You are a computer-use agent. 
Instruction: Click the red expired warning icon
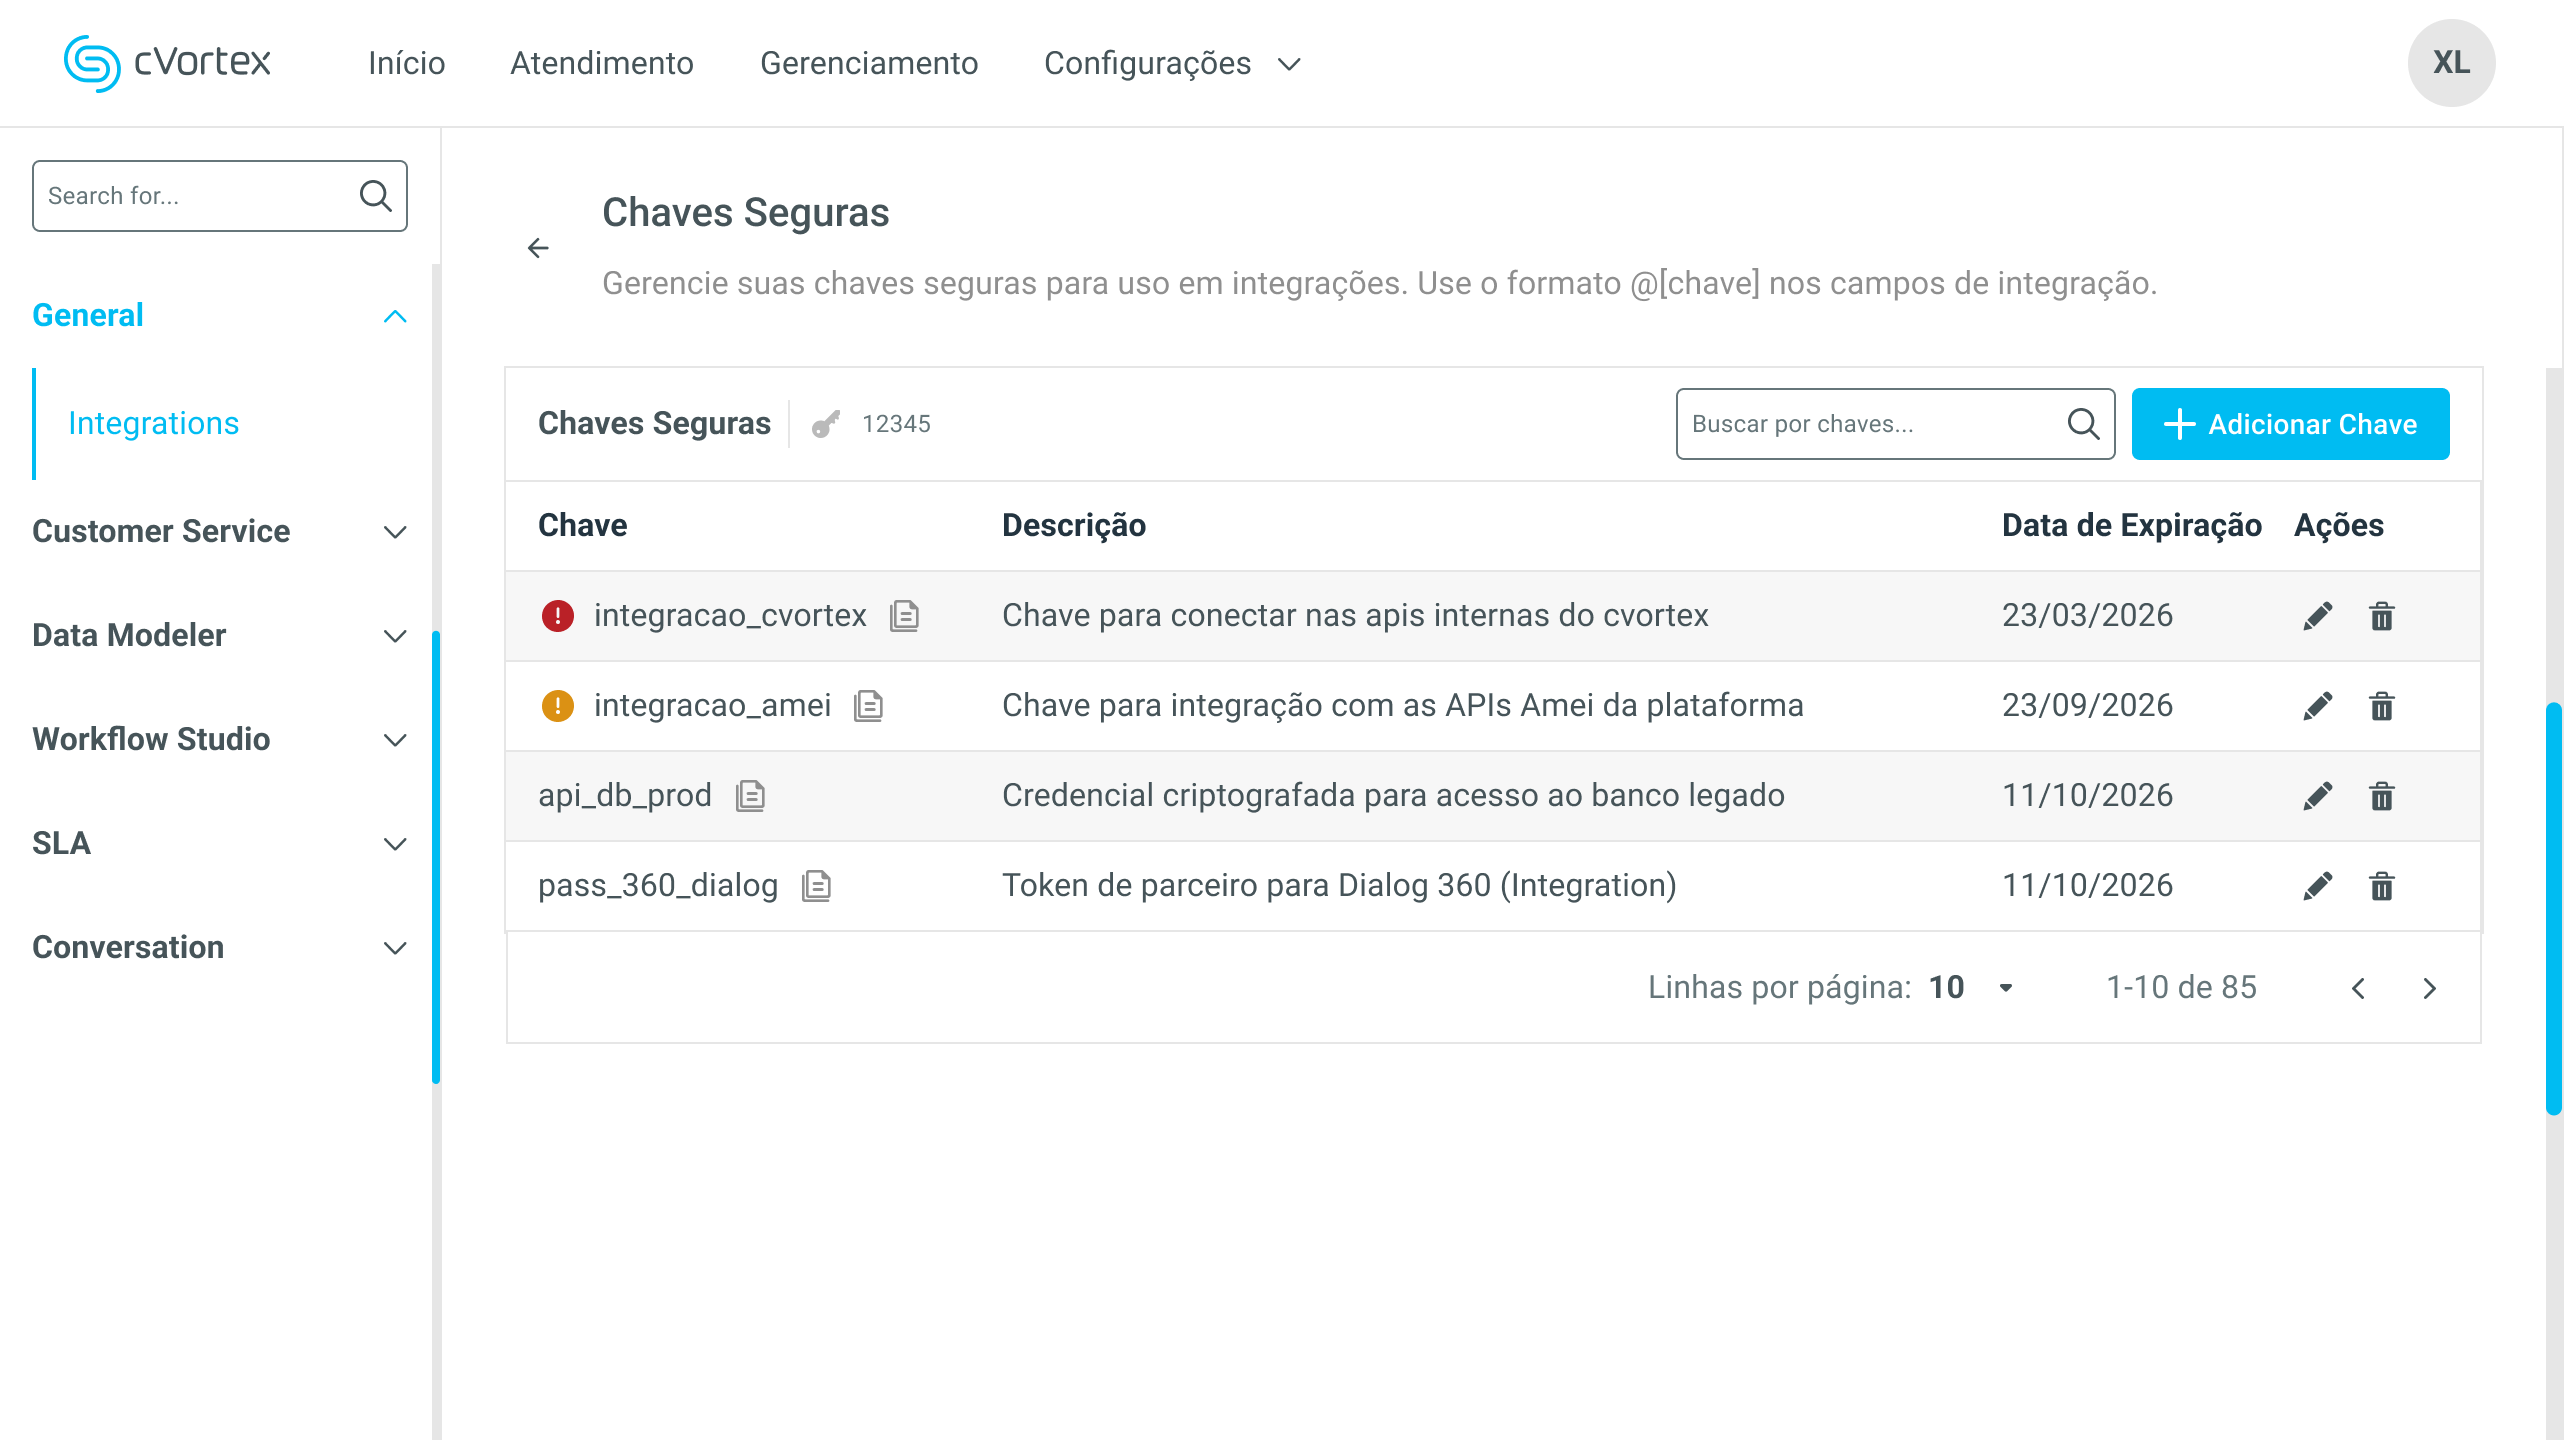[557, 616]
